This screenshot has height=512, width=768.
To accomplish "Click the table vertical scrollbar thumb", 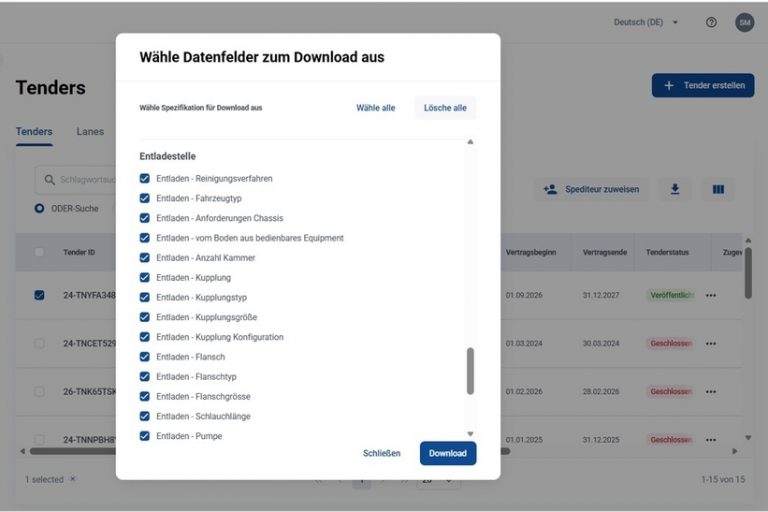I will coord(748,273).
